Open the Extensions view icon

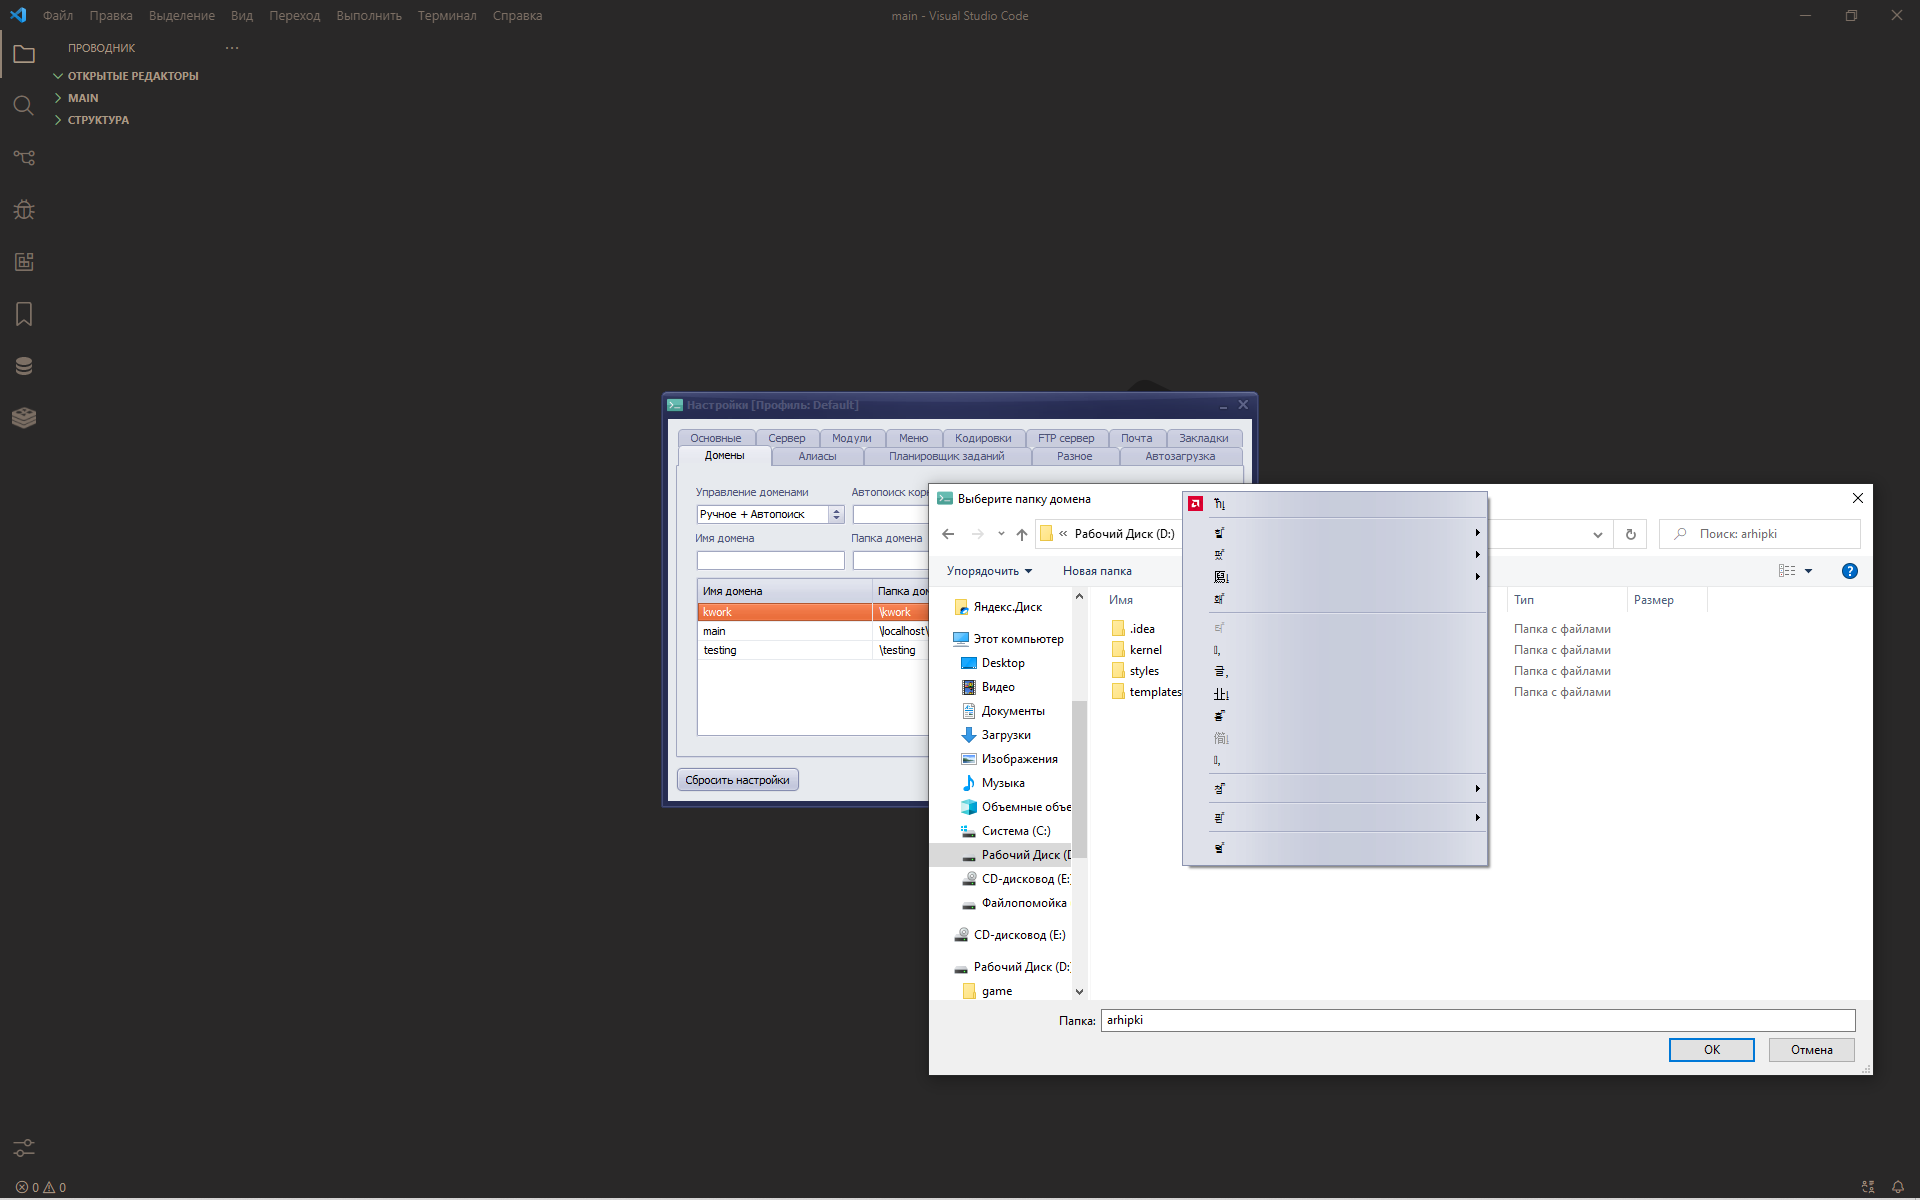[x=24, y=262]
